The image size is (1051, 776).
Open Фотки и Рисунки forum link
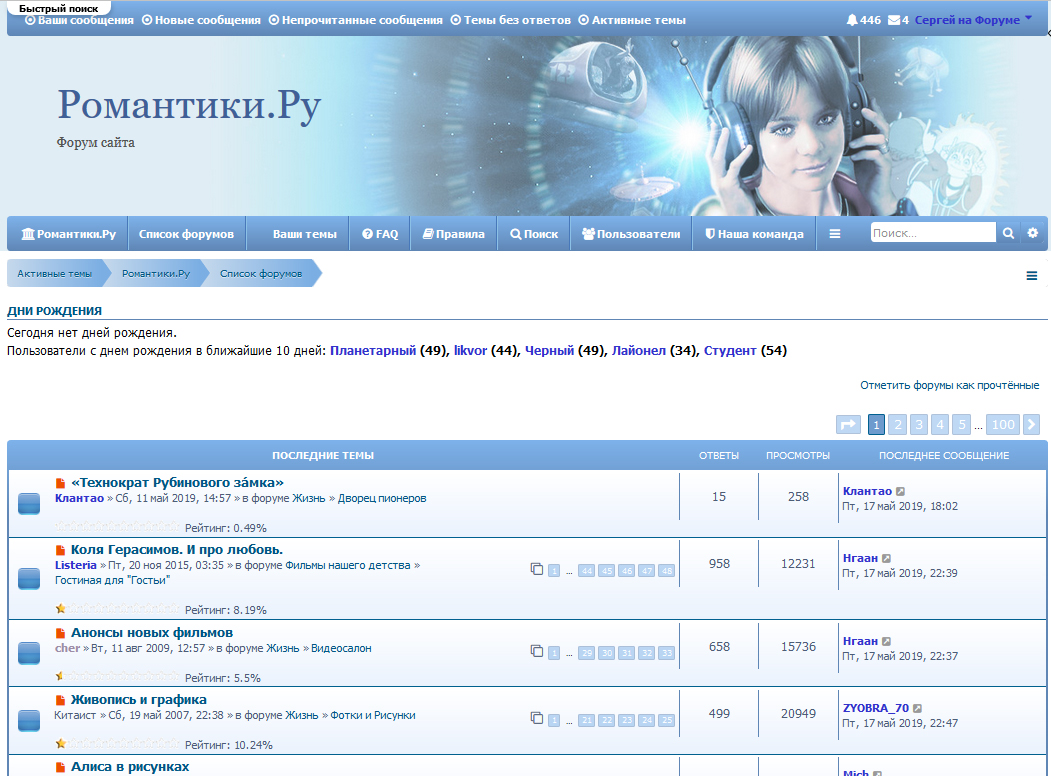pyautogui.click(x=373, y=716)
